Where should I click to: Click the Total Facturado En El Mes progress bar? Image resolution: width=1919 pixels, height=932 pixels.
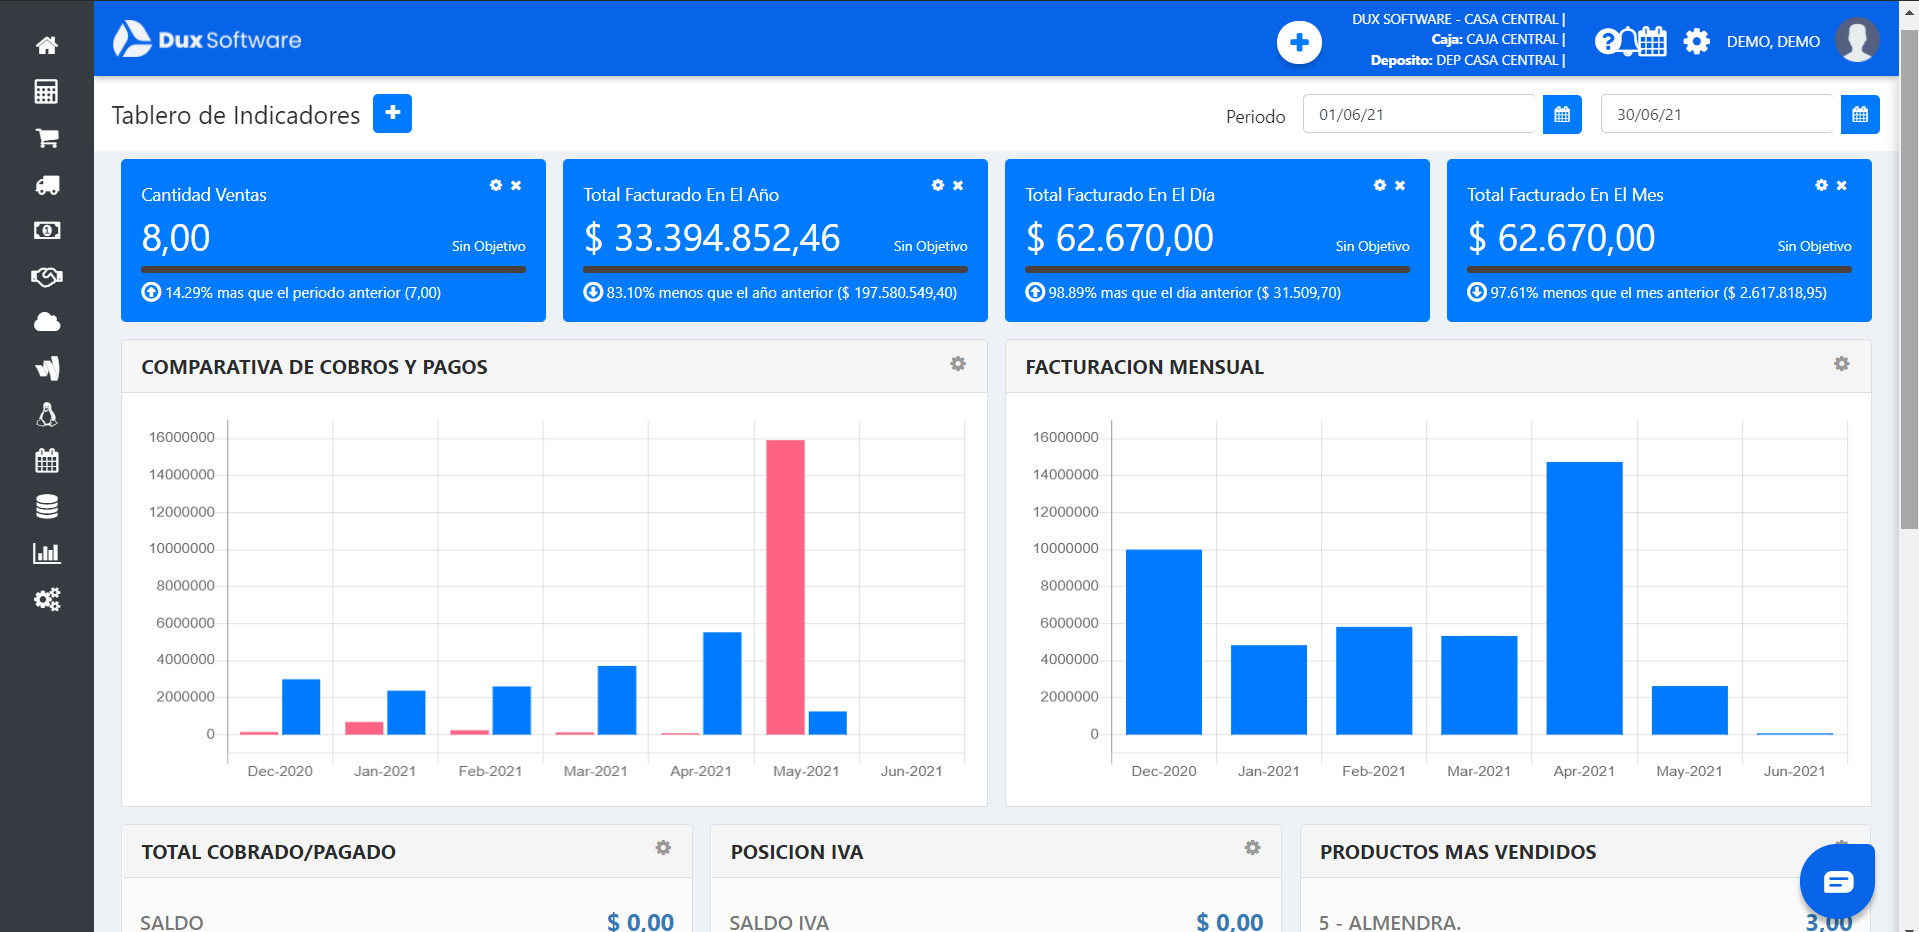tap(1659, 269)
